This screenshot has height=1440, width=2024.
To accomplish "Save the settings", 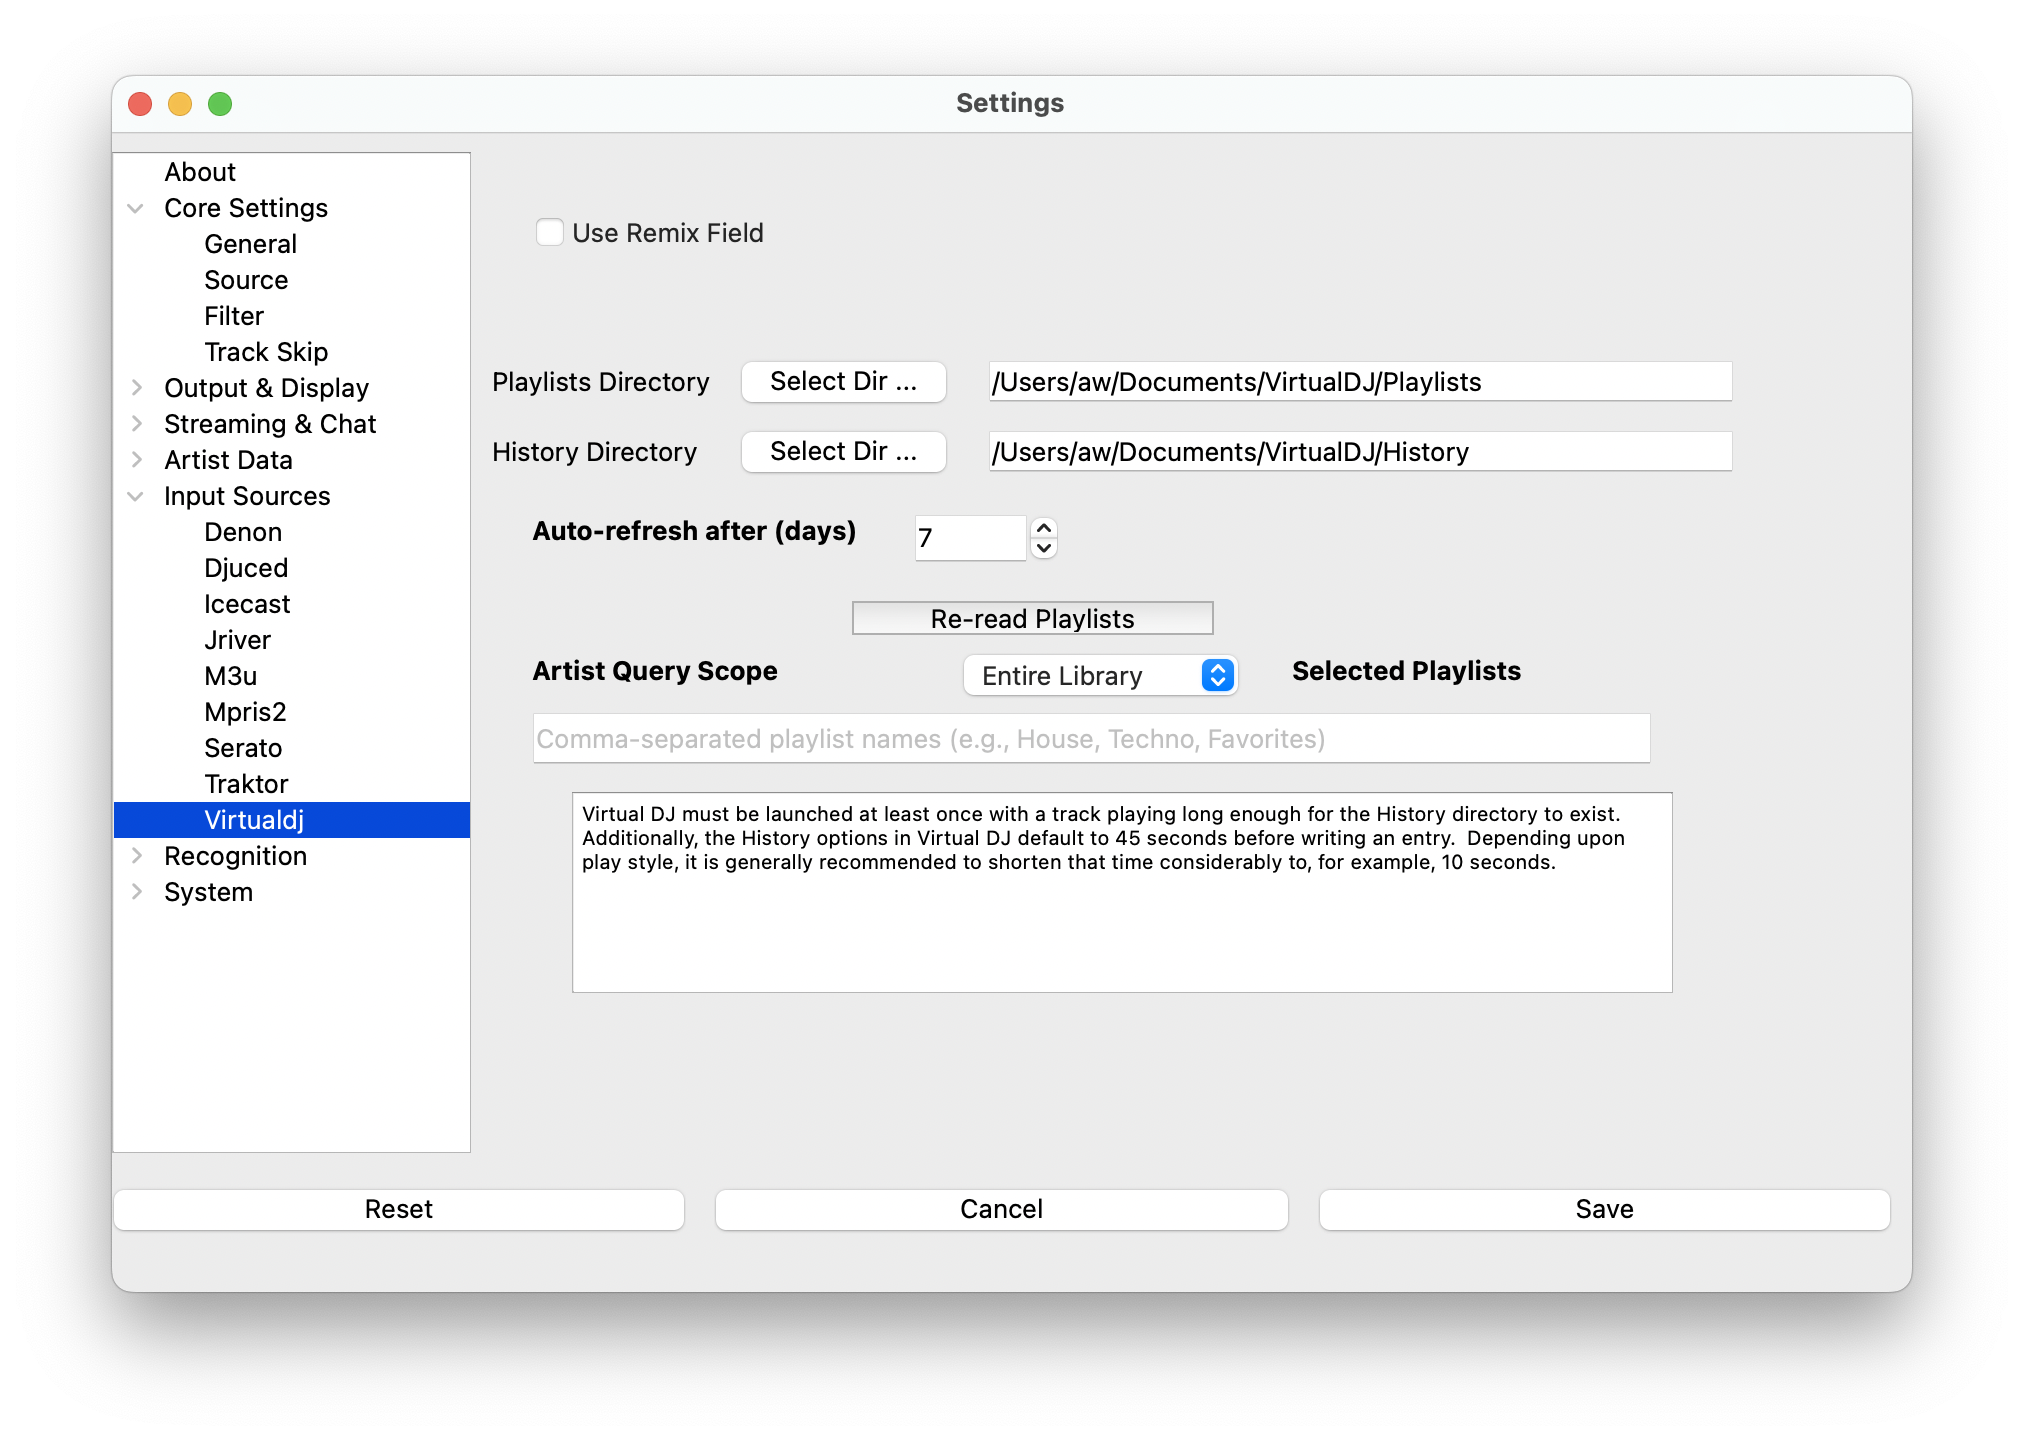I will point(1604,1209).
